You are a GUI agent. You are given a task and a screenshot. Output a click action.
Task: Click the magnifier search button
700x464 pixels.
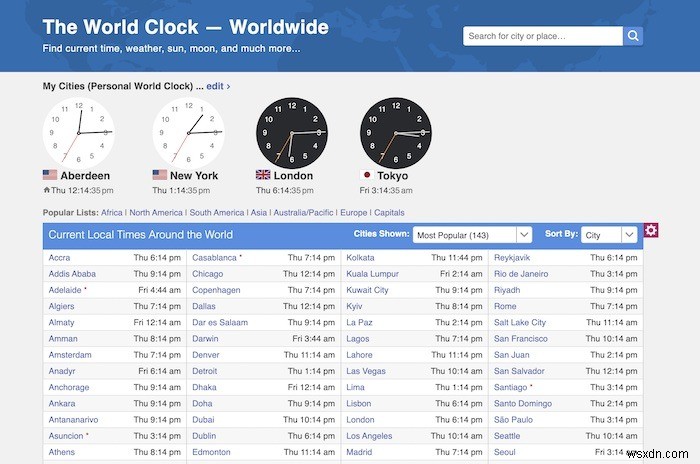pos(634,37)
